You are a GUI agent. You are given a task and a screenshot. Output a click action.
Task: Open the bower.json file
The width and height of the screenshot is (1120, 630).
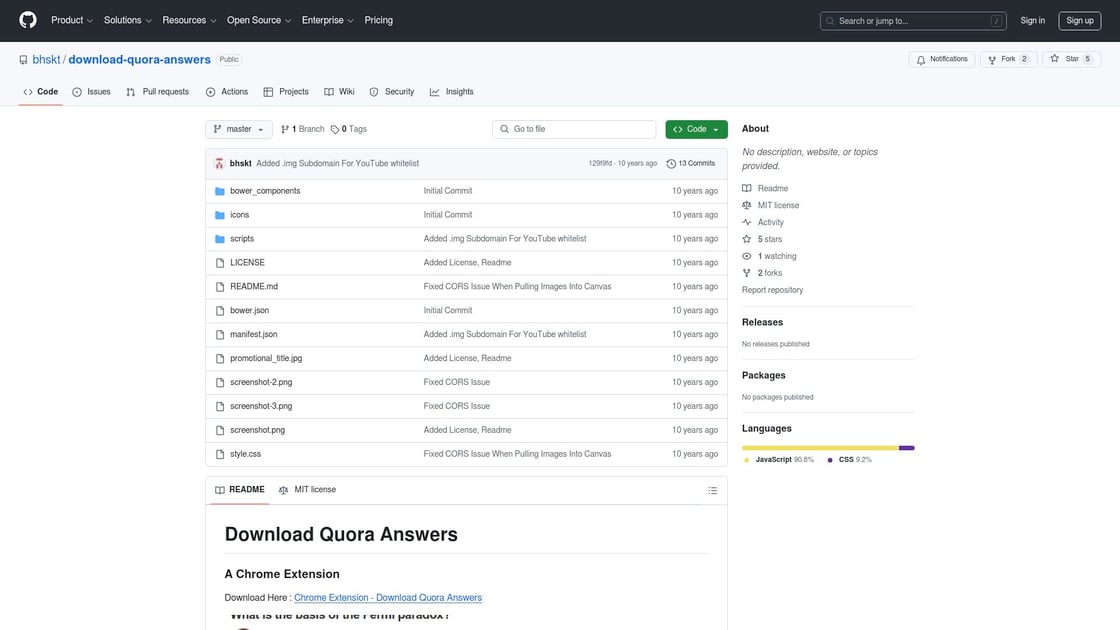point(249,311)
